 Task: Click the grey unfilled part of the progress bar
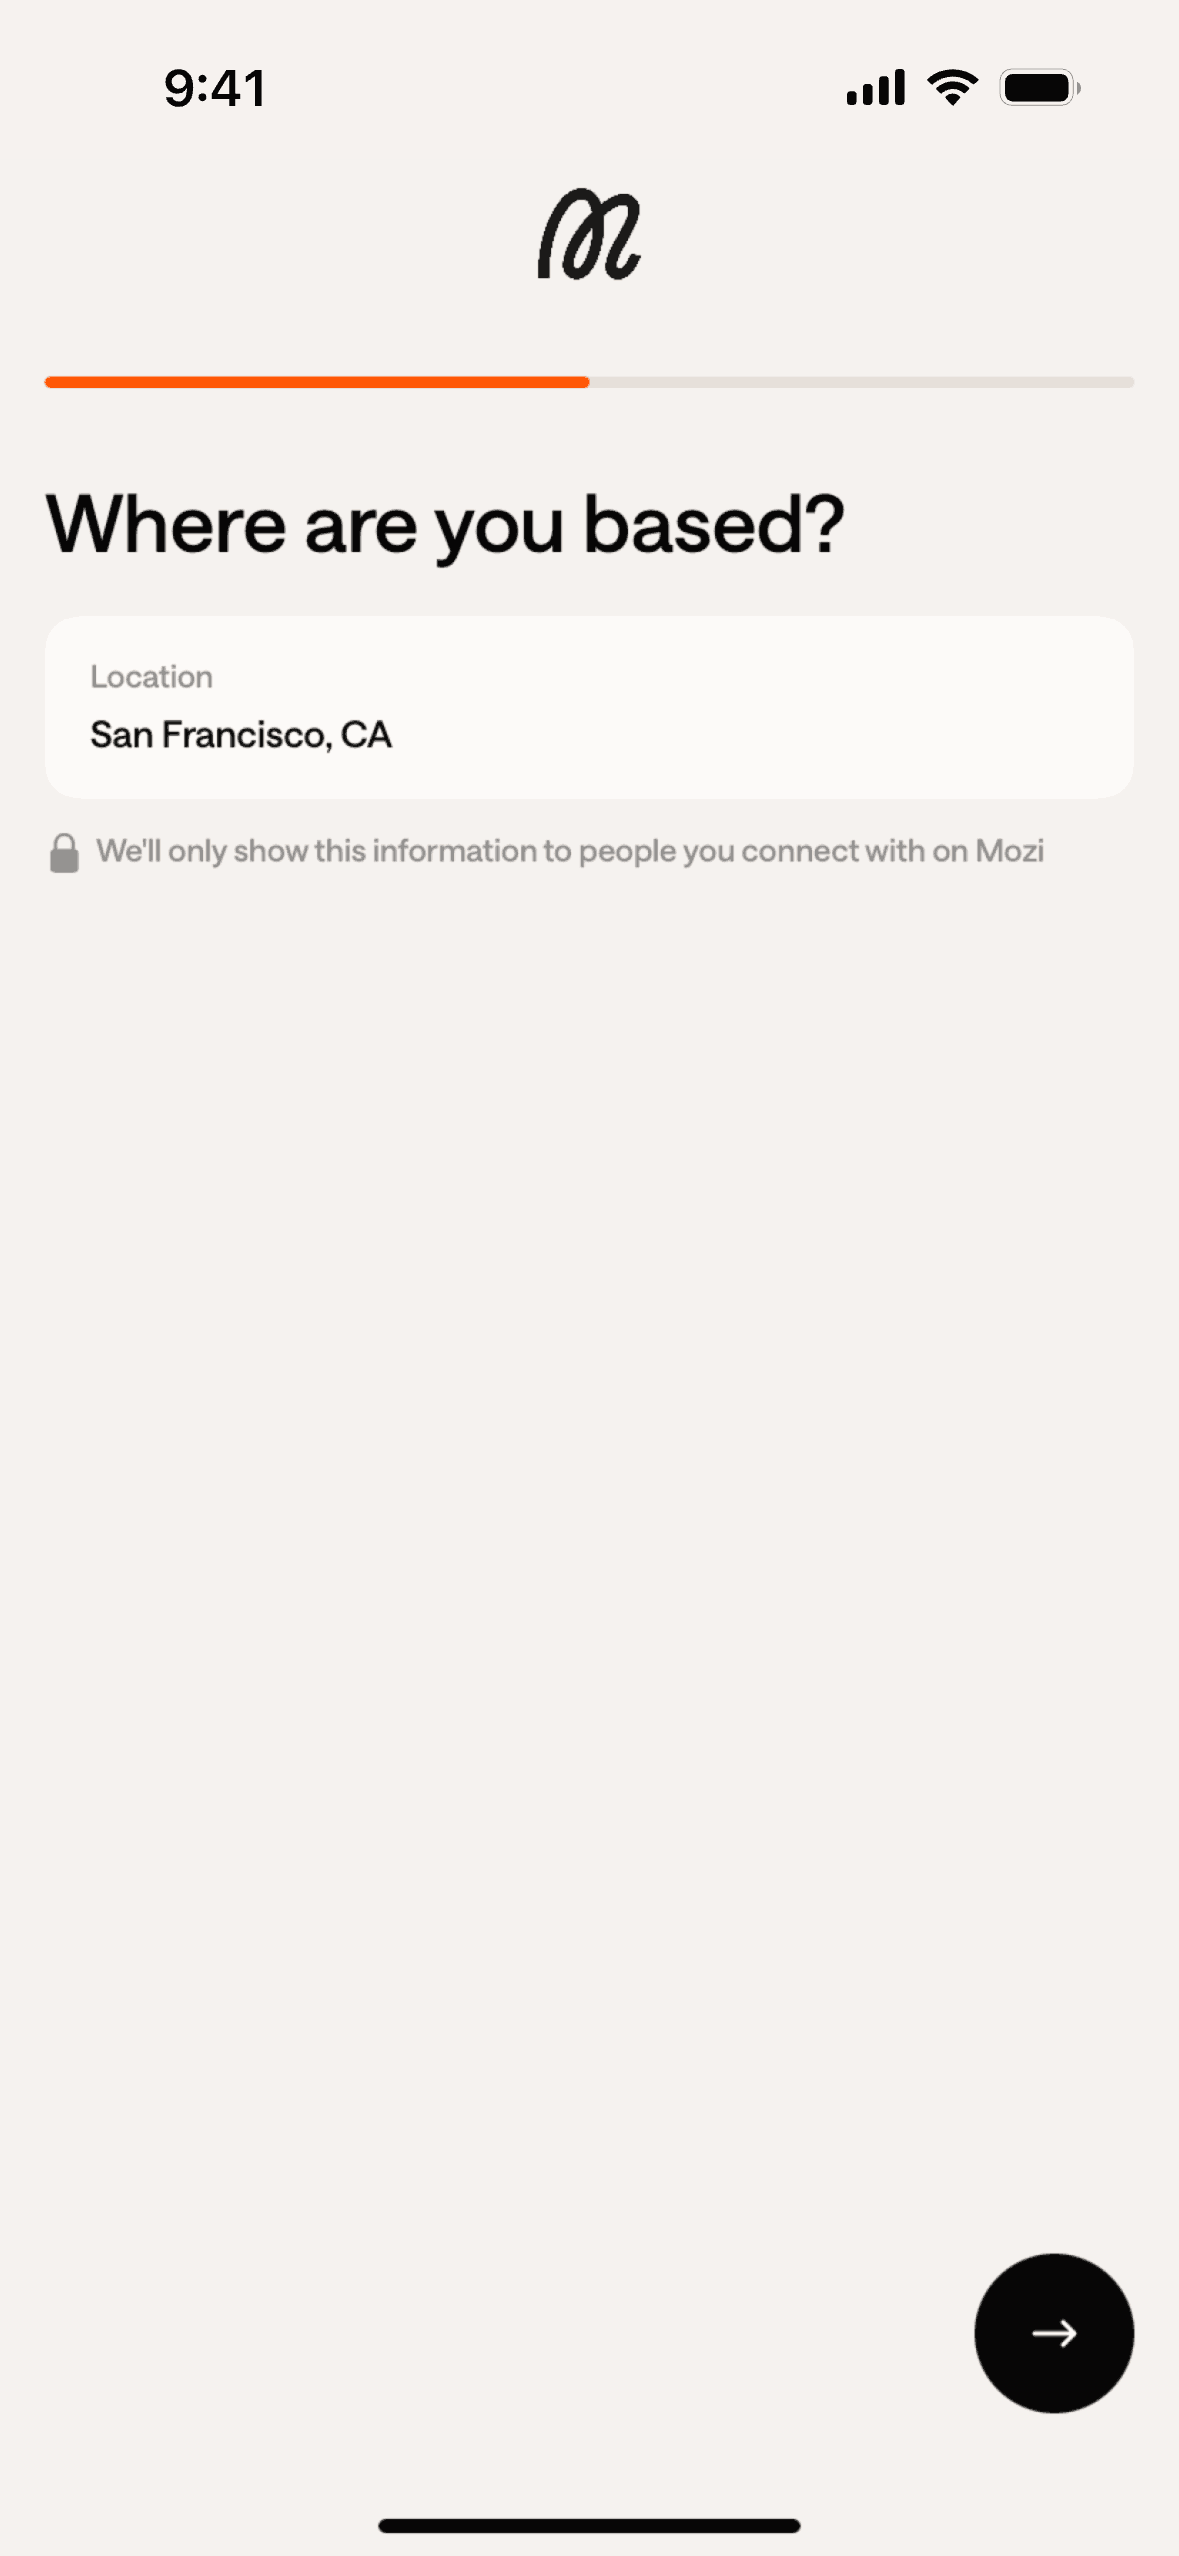860,382
